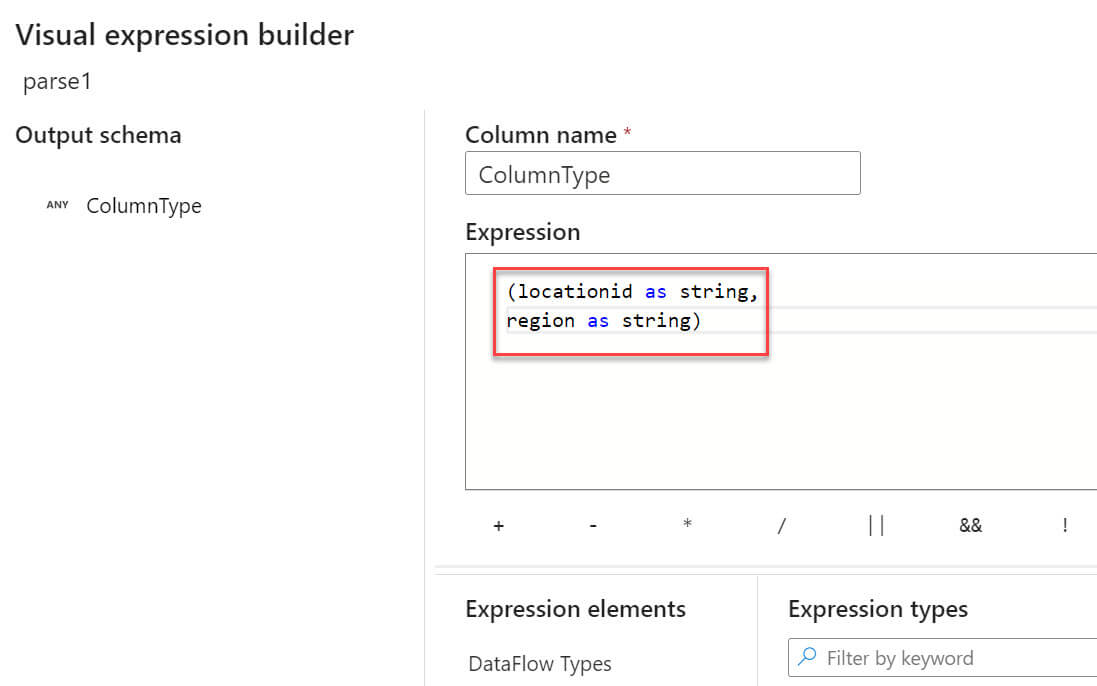Place cursor on the word region in the expression
This screenshot has width=1097, height=686.
point(538,321)
